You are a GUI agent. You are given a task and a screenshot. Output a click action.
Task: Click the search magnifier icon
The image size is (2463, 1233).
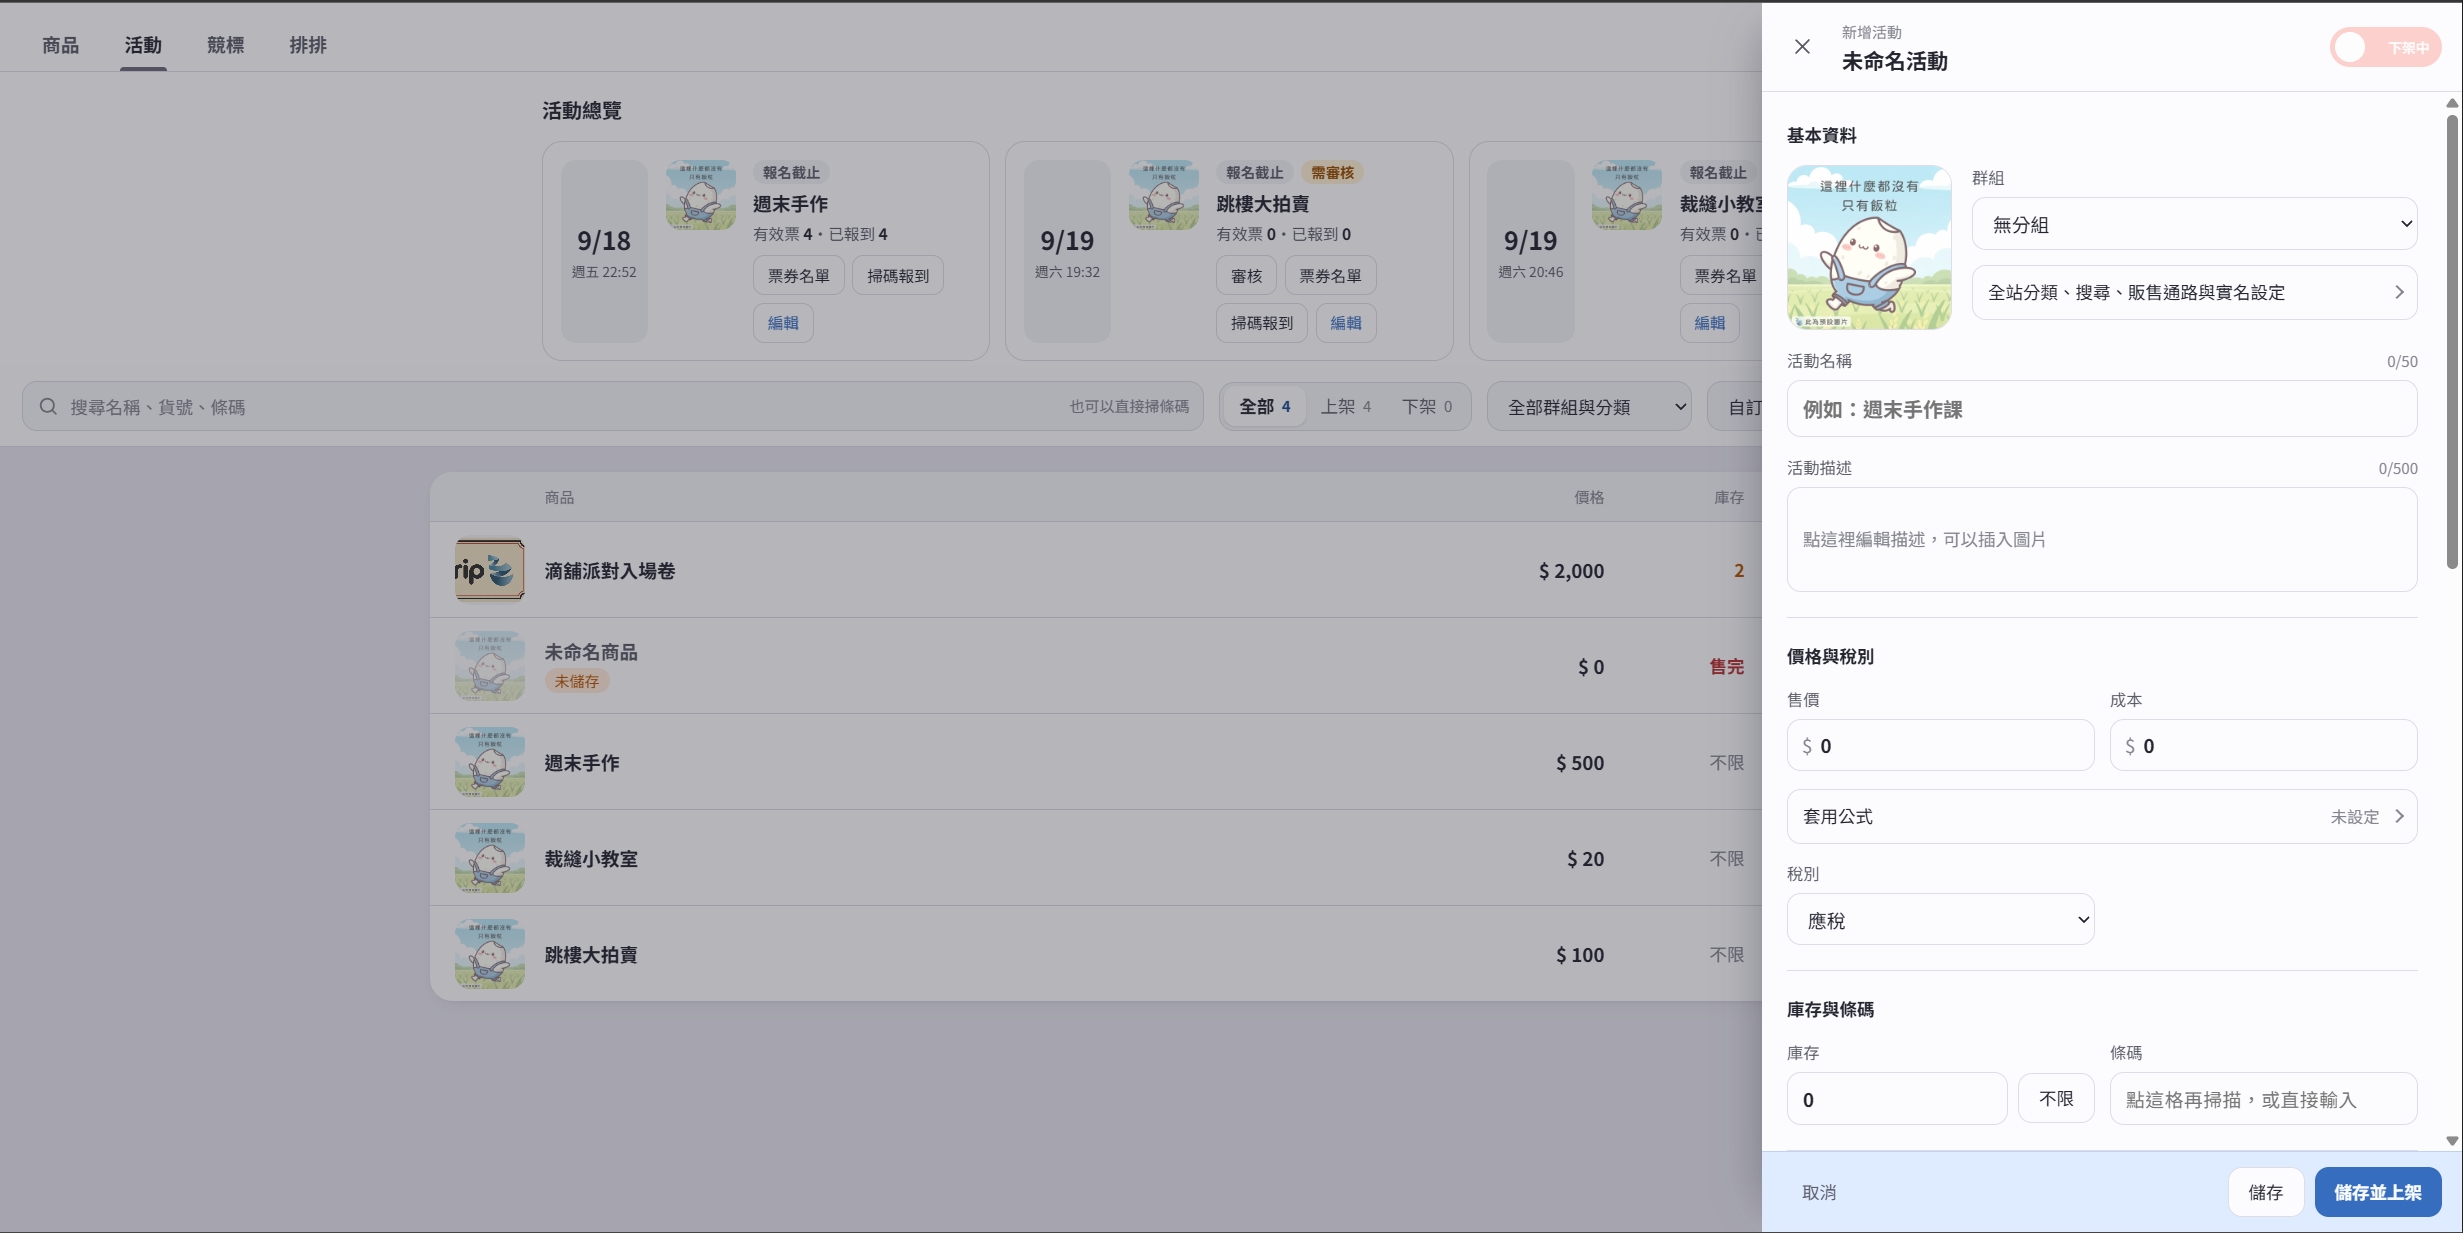[x=48, y=407]
